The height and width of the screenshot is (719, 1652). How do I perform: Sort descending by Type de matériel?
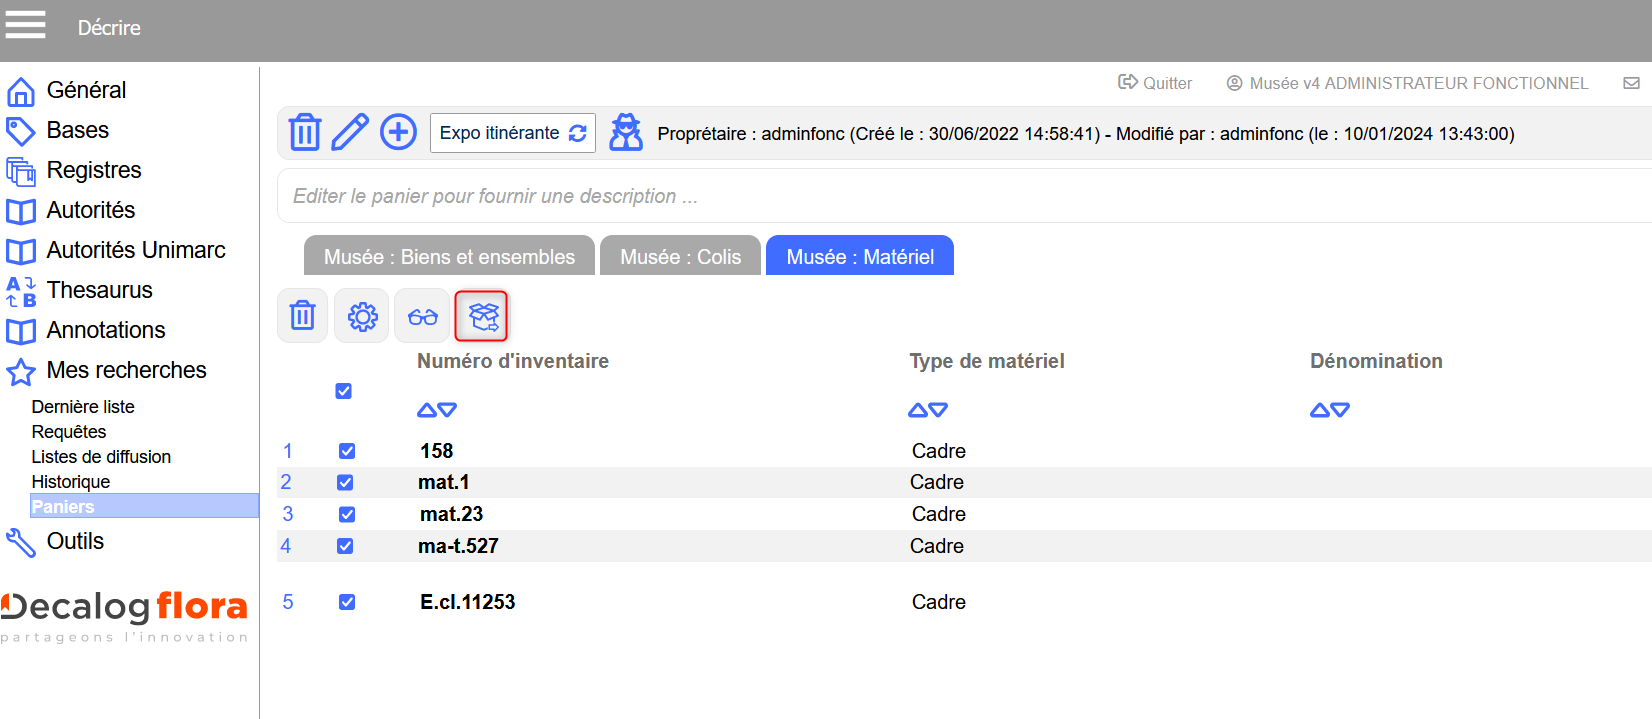[x=939, y=410]
